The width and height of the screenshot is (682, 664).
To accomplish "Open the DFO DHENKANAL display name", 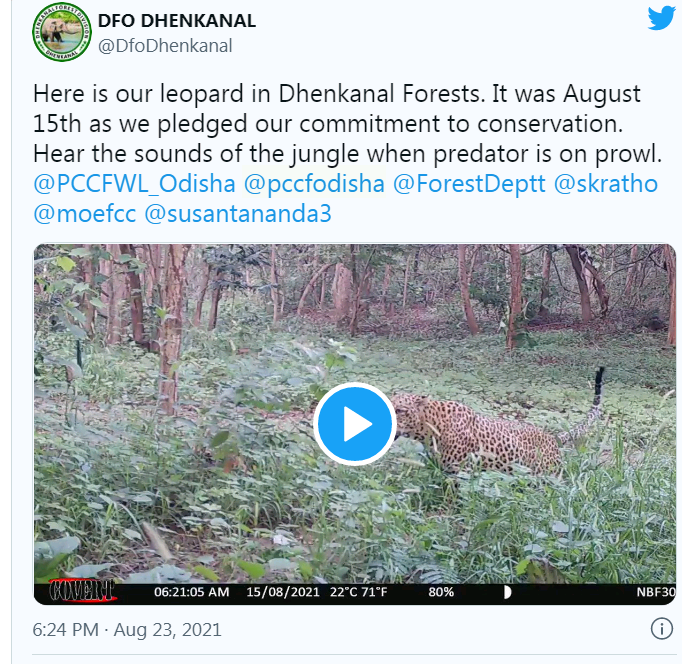I will tap(177, 20).
